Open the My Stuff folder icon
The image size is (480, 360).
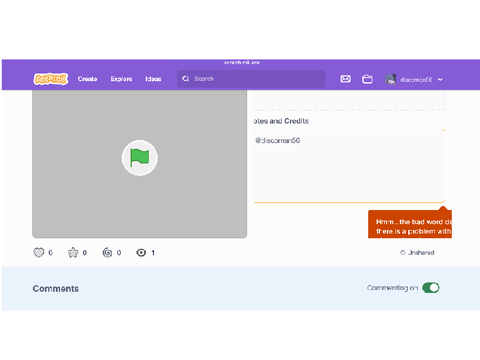(x=367, y=79)
